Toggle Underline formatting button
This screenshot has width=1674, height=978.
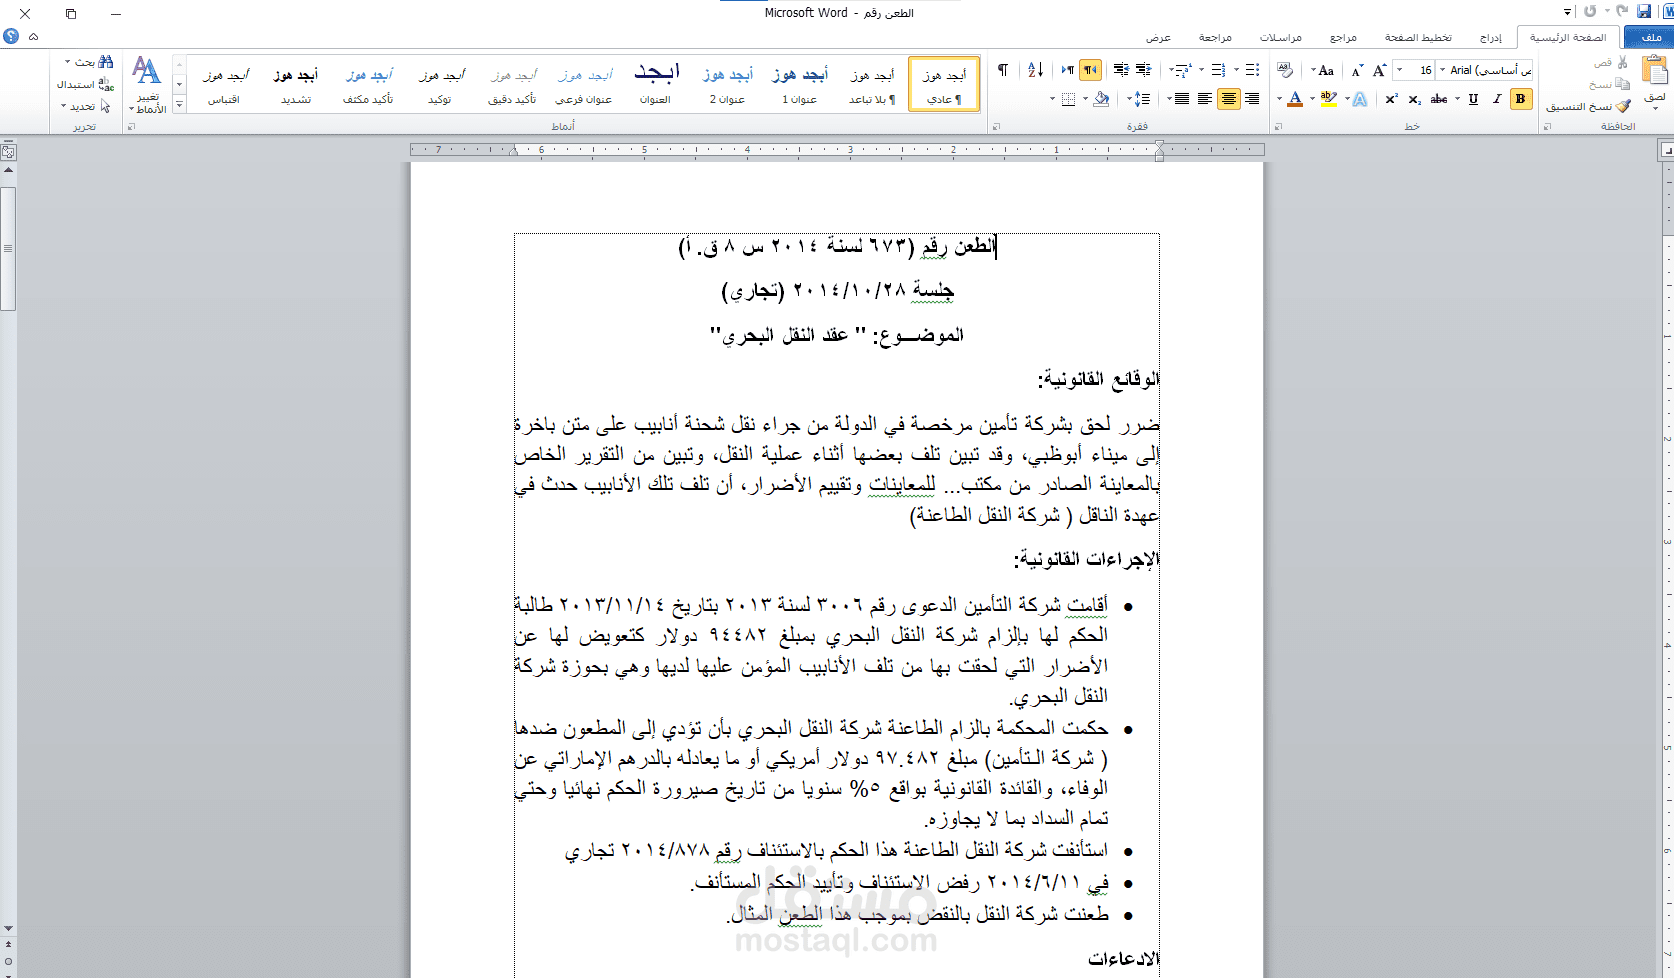[1473, 99]
